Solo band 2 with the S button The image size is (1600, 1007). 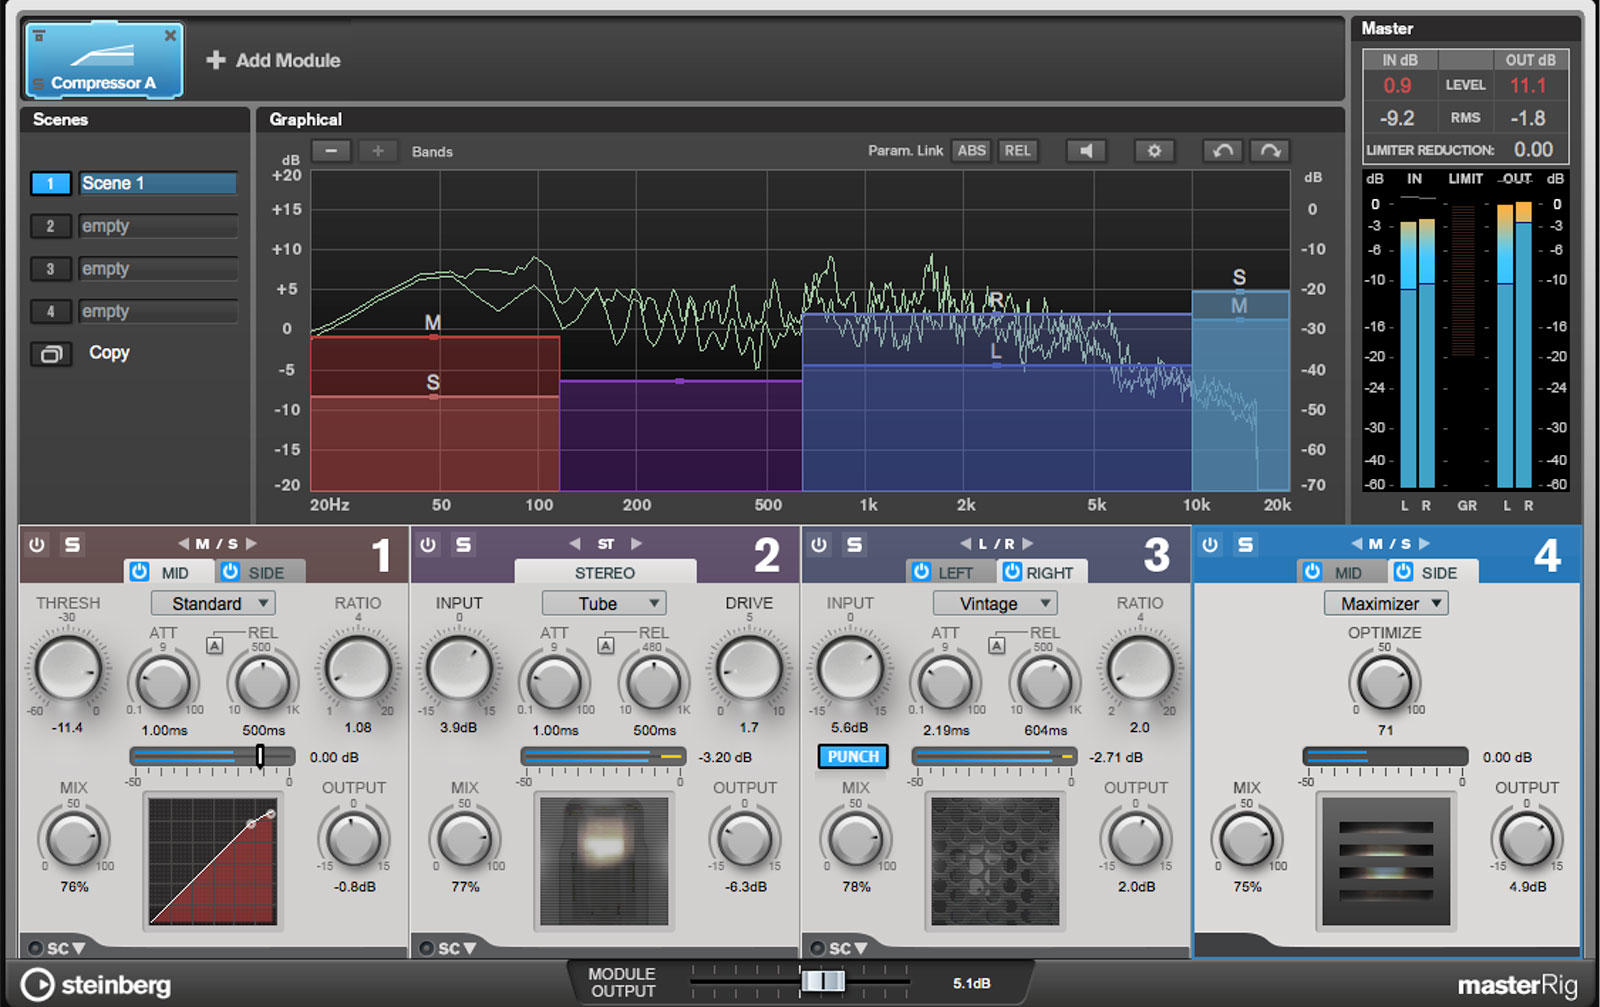click(x=463, y=545)
